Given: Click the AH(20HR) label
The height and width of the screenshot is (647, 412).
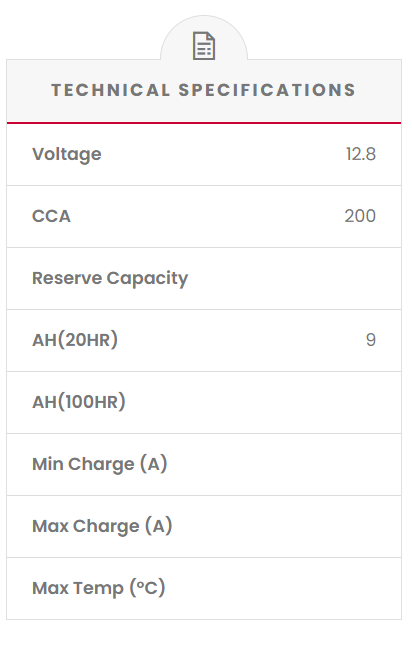Looking at the screenshot, I should pos(75,340).
